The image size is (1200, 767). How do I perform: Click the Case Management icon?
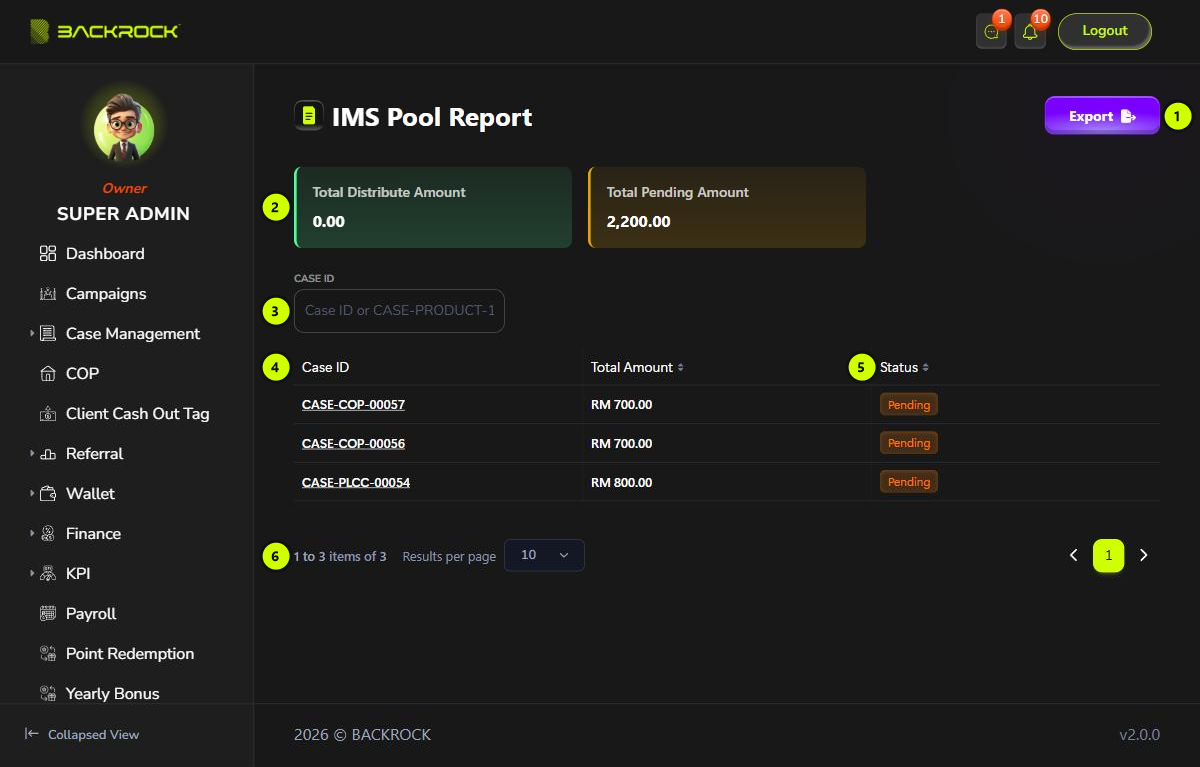point(48,334)
